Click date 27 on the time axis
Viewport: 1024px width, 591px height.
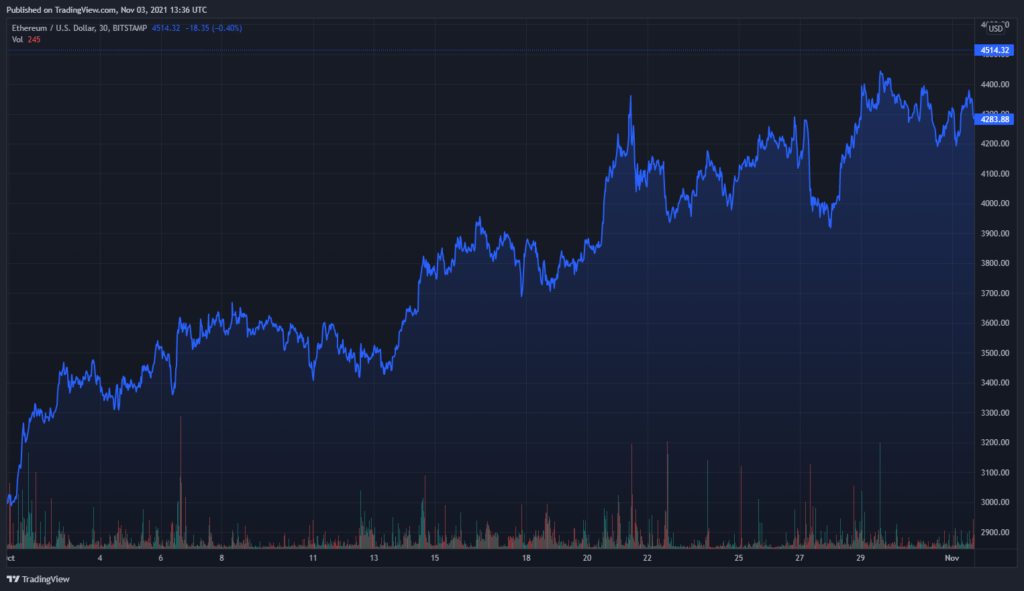[x=799, y=558]
